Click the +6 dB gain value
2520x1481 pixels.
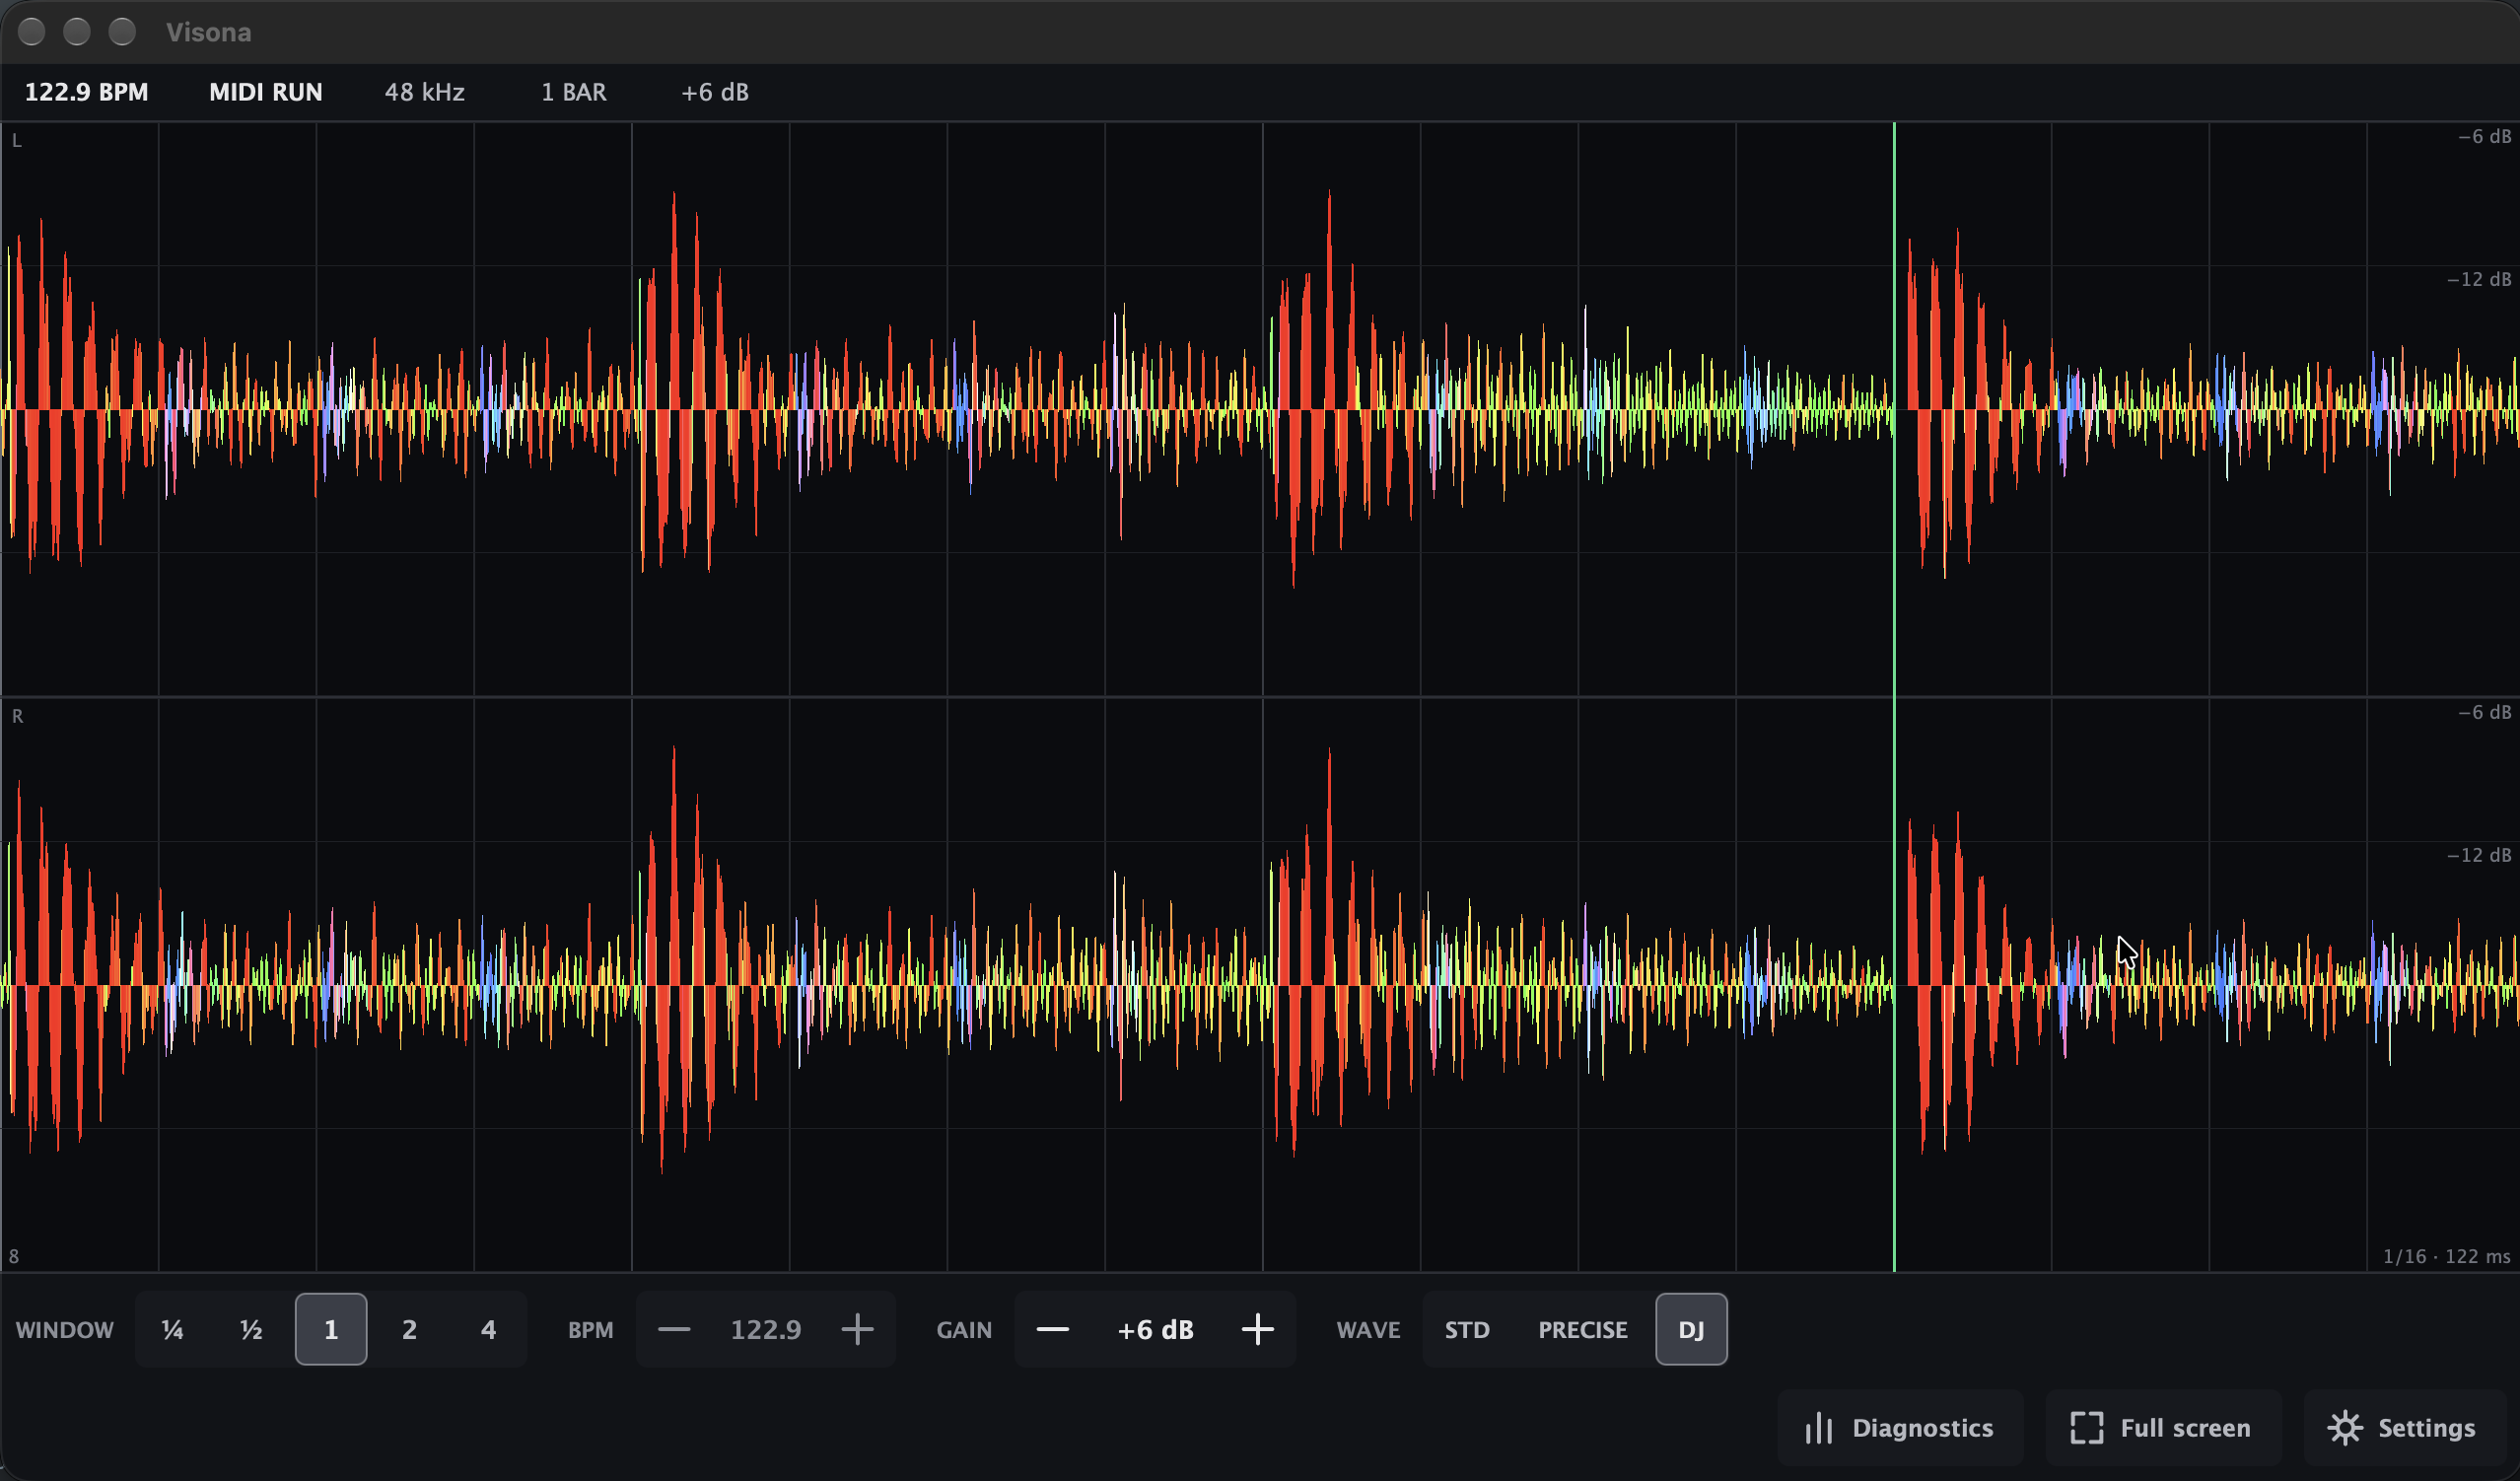pos(1155,1329)
